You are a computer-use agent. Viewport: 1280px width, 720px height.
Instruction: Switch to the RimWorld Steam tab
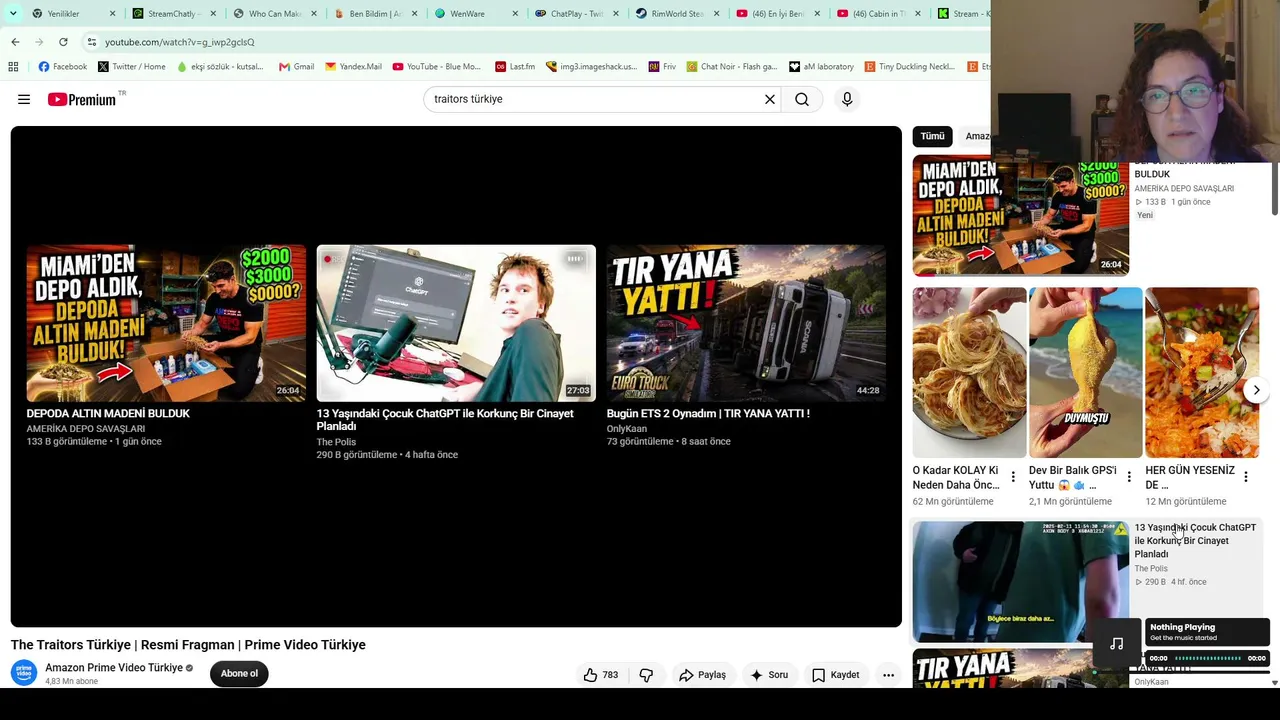[x=677, y=14]
